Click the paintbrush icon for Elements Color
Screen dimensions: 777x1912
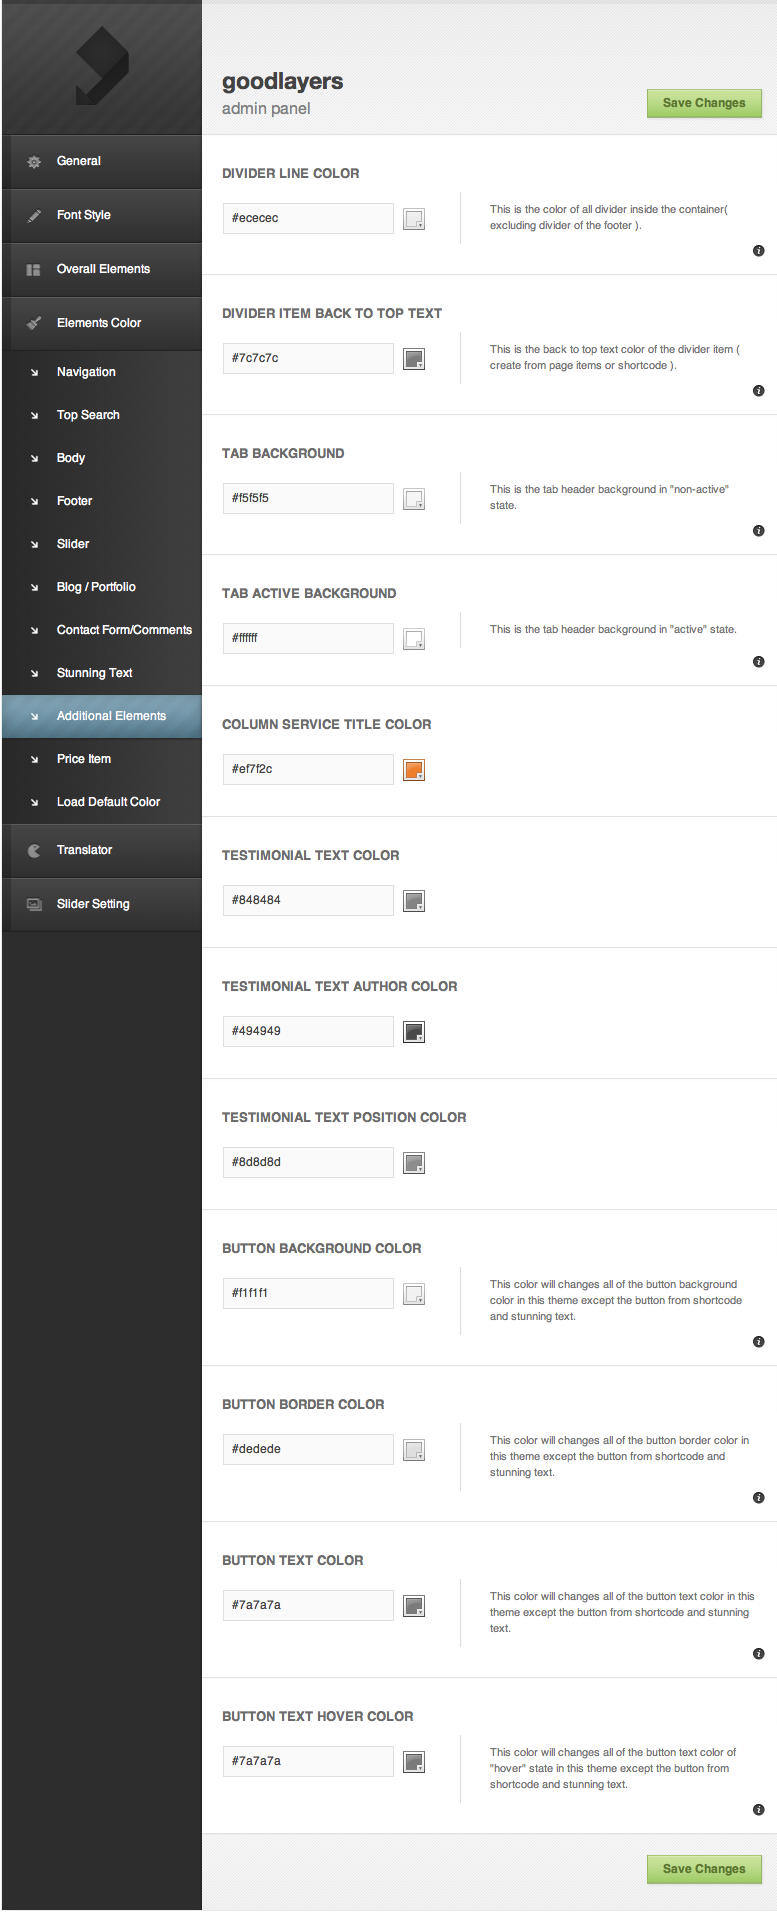coord(34,324)
